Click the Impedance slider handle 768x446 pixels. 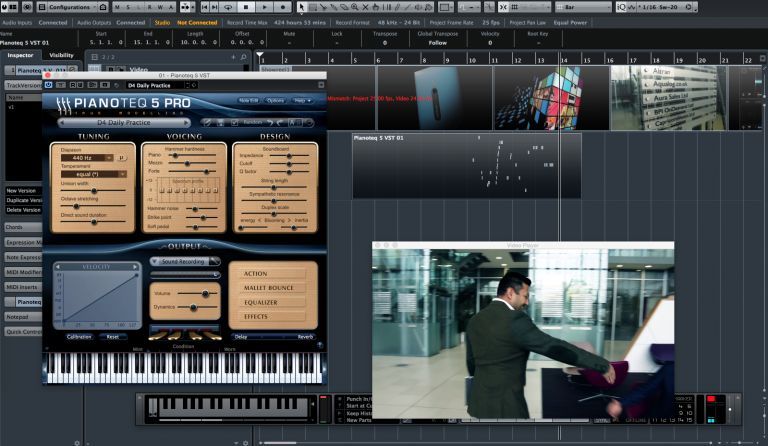[289, 156]
